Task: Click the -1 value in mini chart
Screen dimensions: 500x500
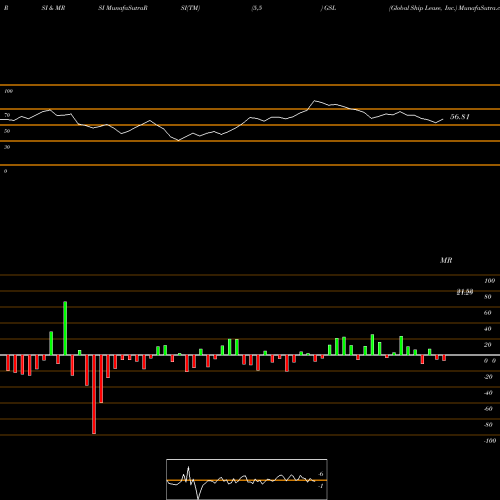Action: (x=321, y=486)
